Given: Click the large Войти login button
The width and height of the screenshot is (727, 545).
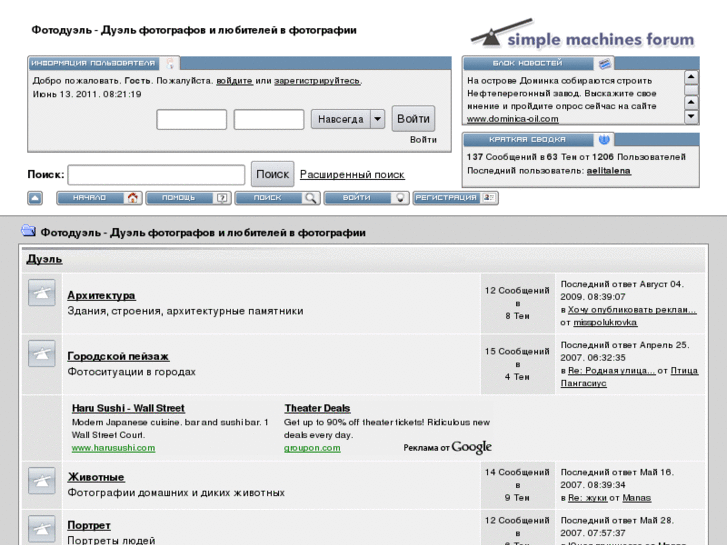Looking at the screenshot, I should 413,119.
